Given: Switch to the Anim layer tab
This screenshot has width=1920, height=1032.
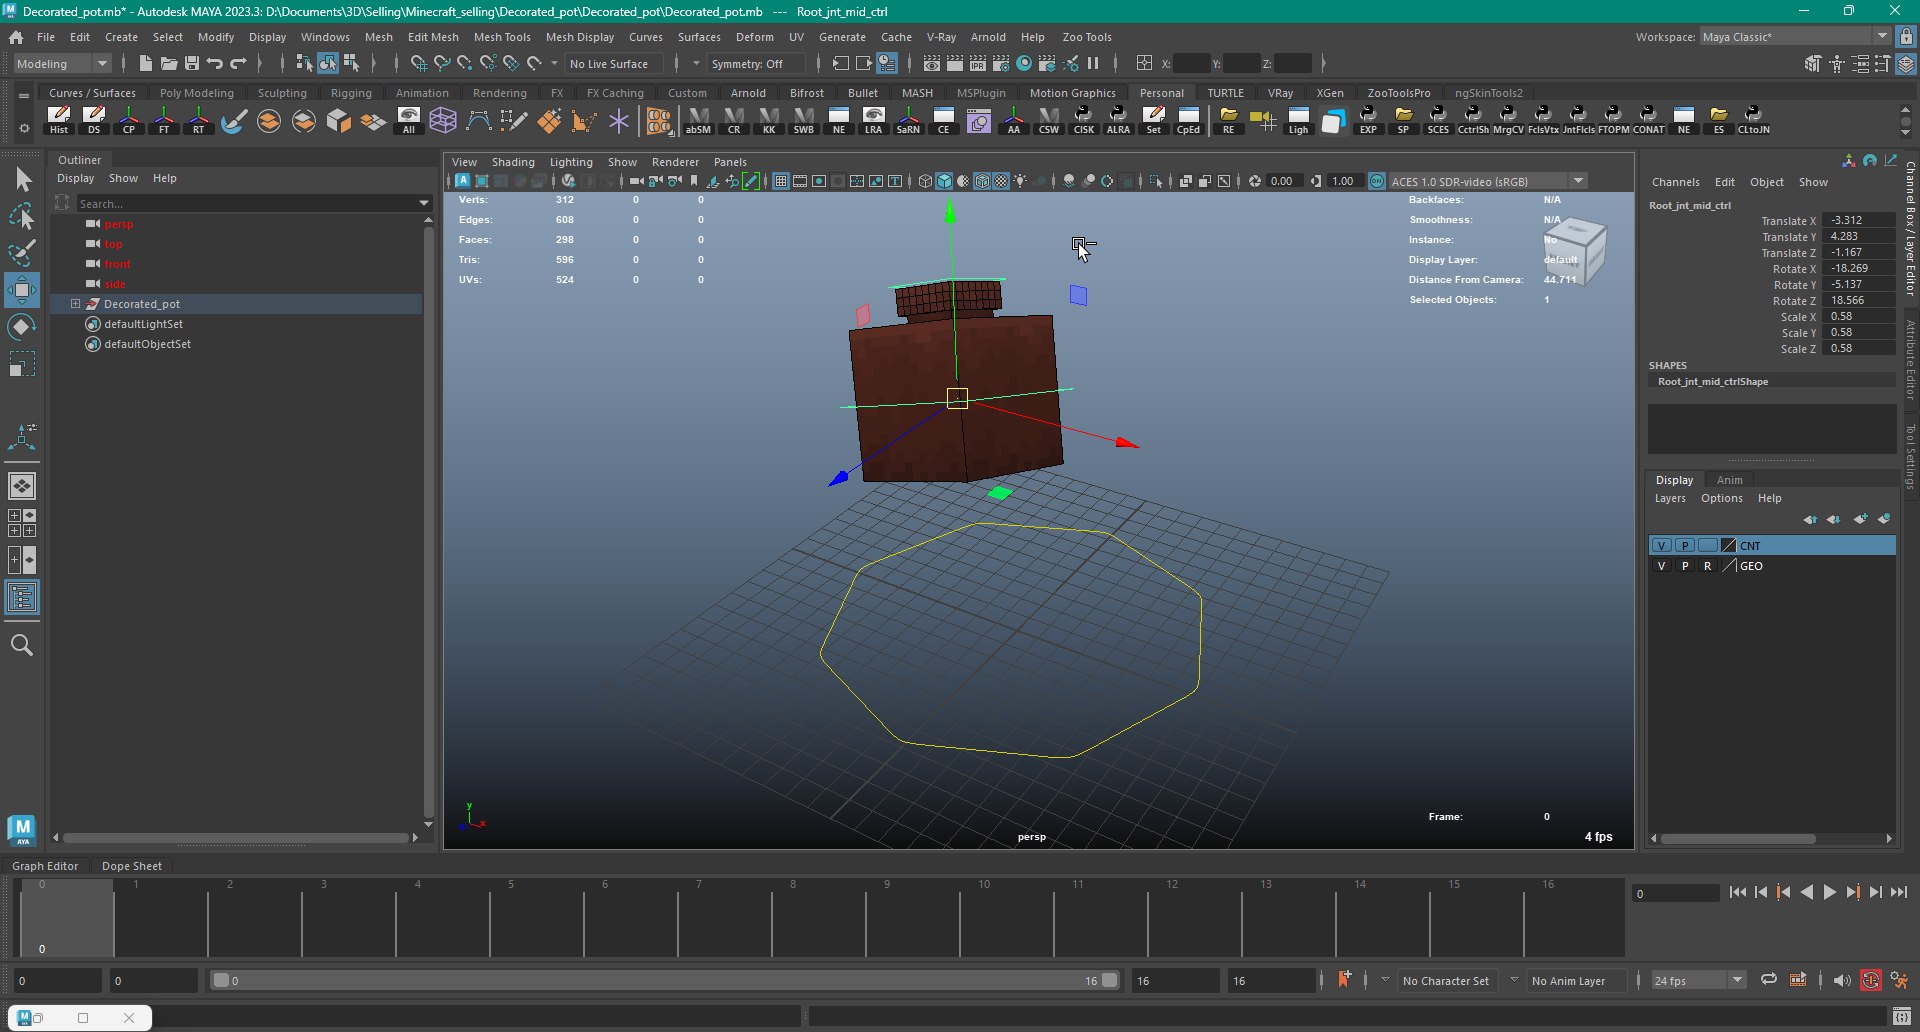Looking at the screenshot, I should [x=1729, y=480].
